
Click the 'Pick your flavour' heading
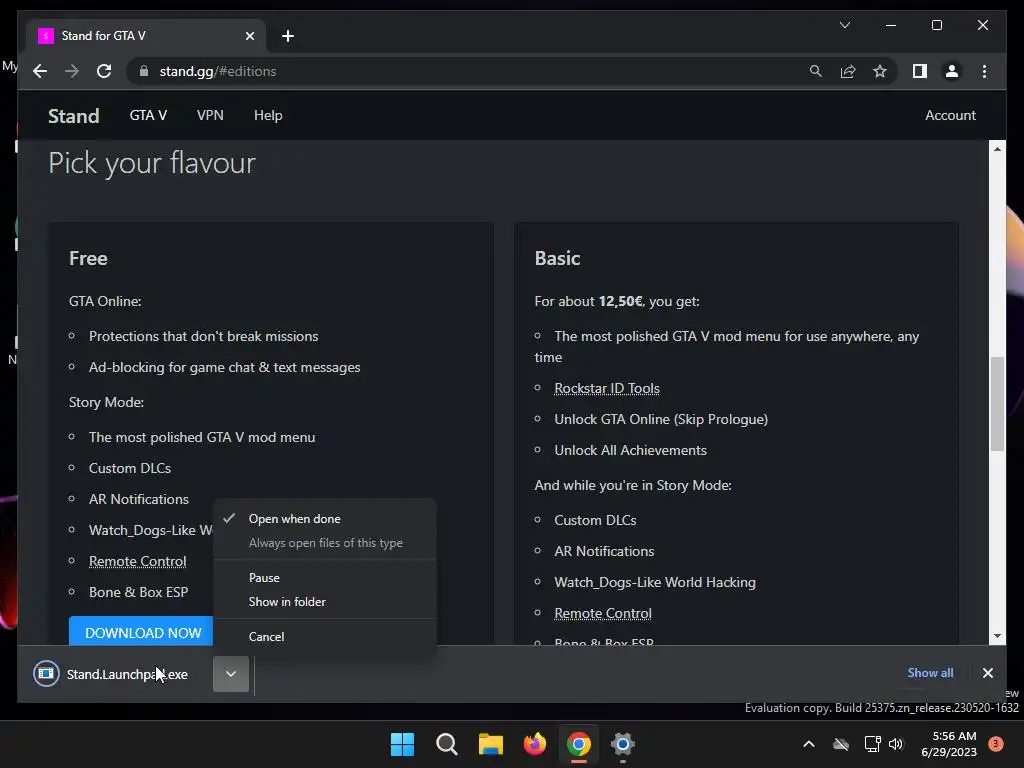152,163
